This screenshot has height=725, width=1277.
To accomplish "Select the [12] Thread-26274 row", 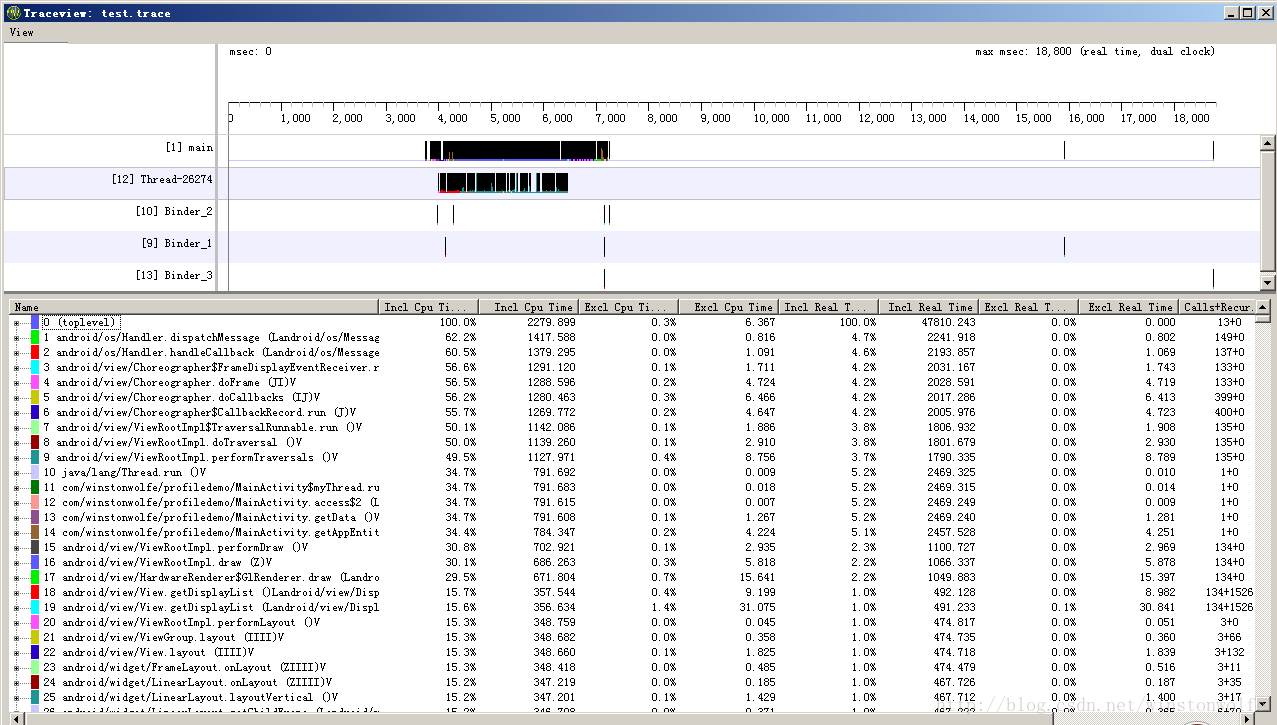I will [631, 182].
